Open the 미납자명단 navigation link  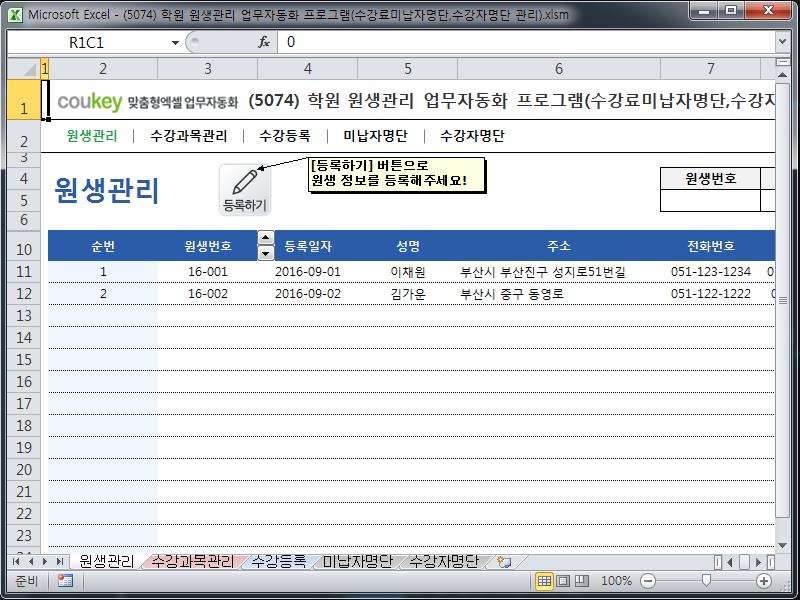376,136
